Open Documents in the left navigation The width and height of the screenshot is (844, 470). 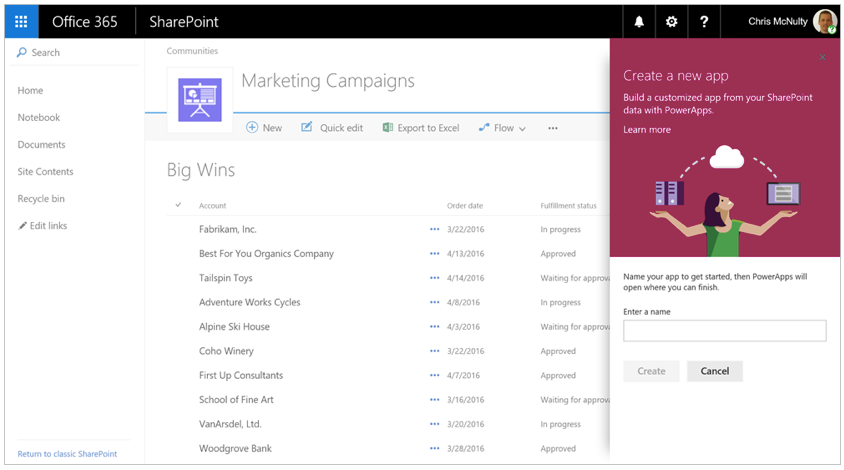(41, 144)
